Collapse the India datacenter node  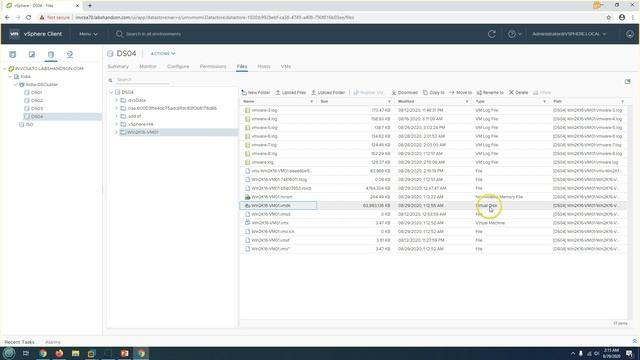(x=10, y=76)
